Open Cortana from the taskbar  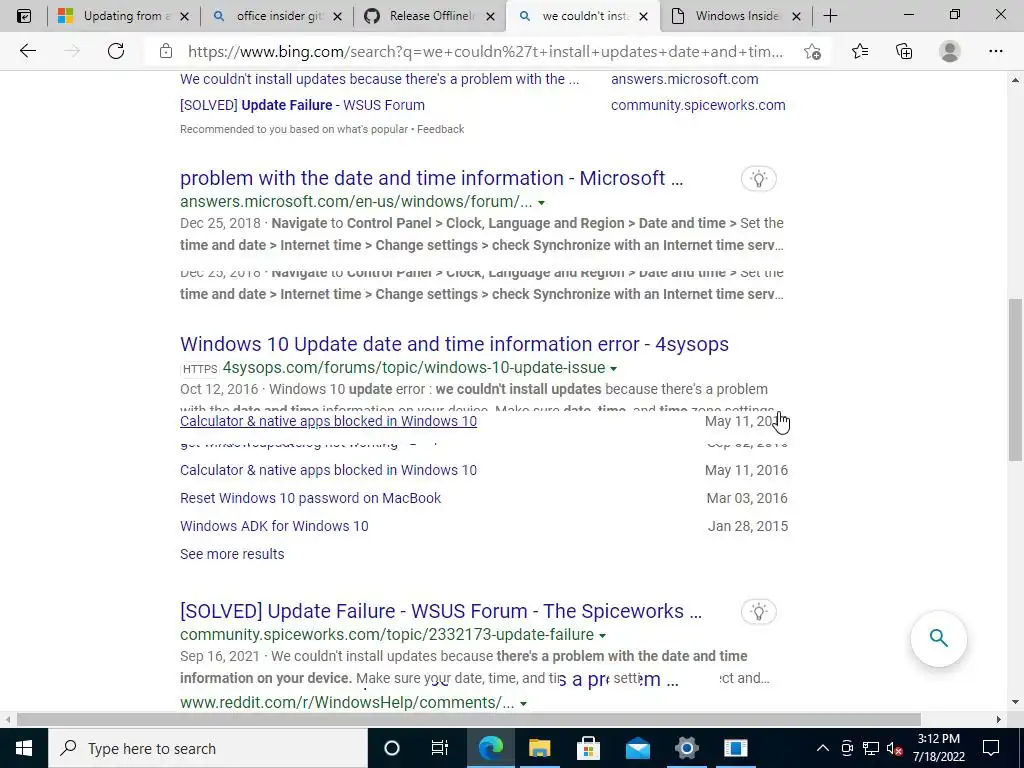coord(392,748)
